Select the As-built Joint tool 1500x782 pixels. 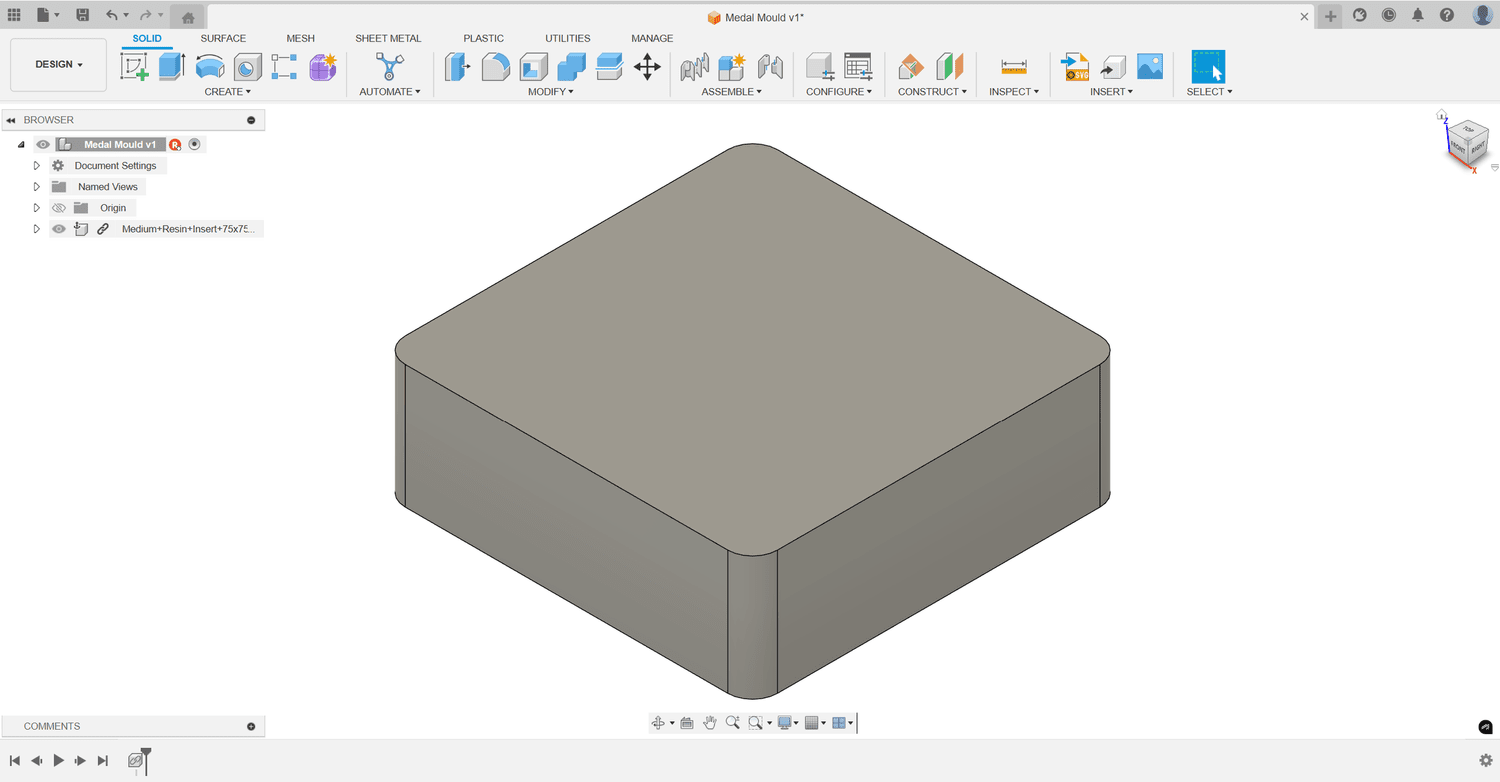click(770, 67)
